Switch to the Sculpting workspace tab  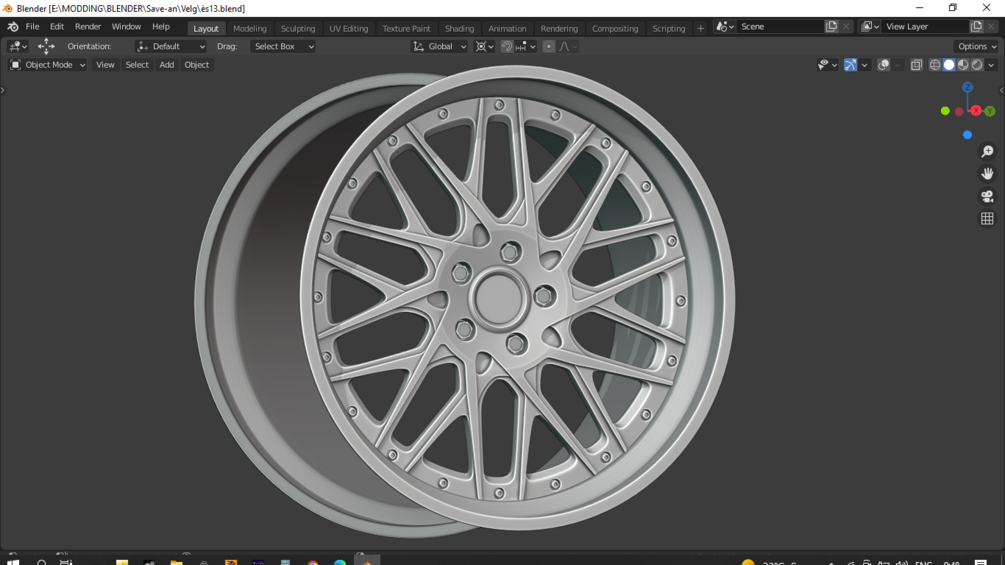(297, 28)
